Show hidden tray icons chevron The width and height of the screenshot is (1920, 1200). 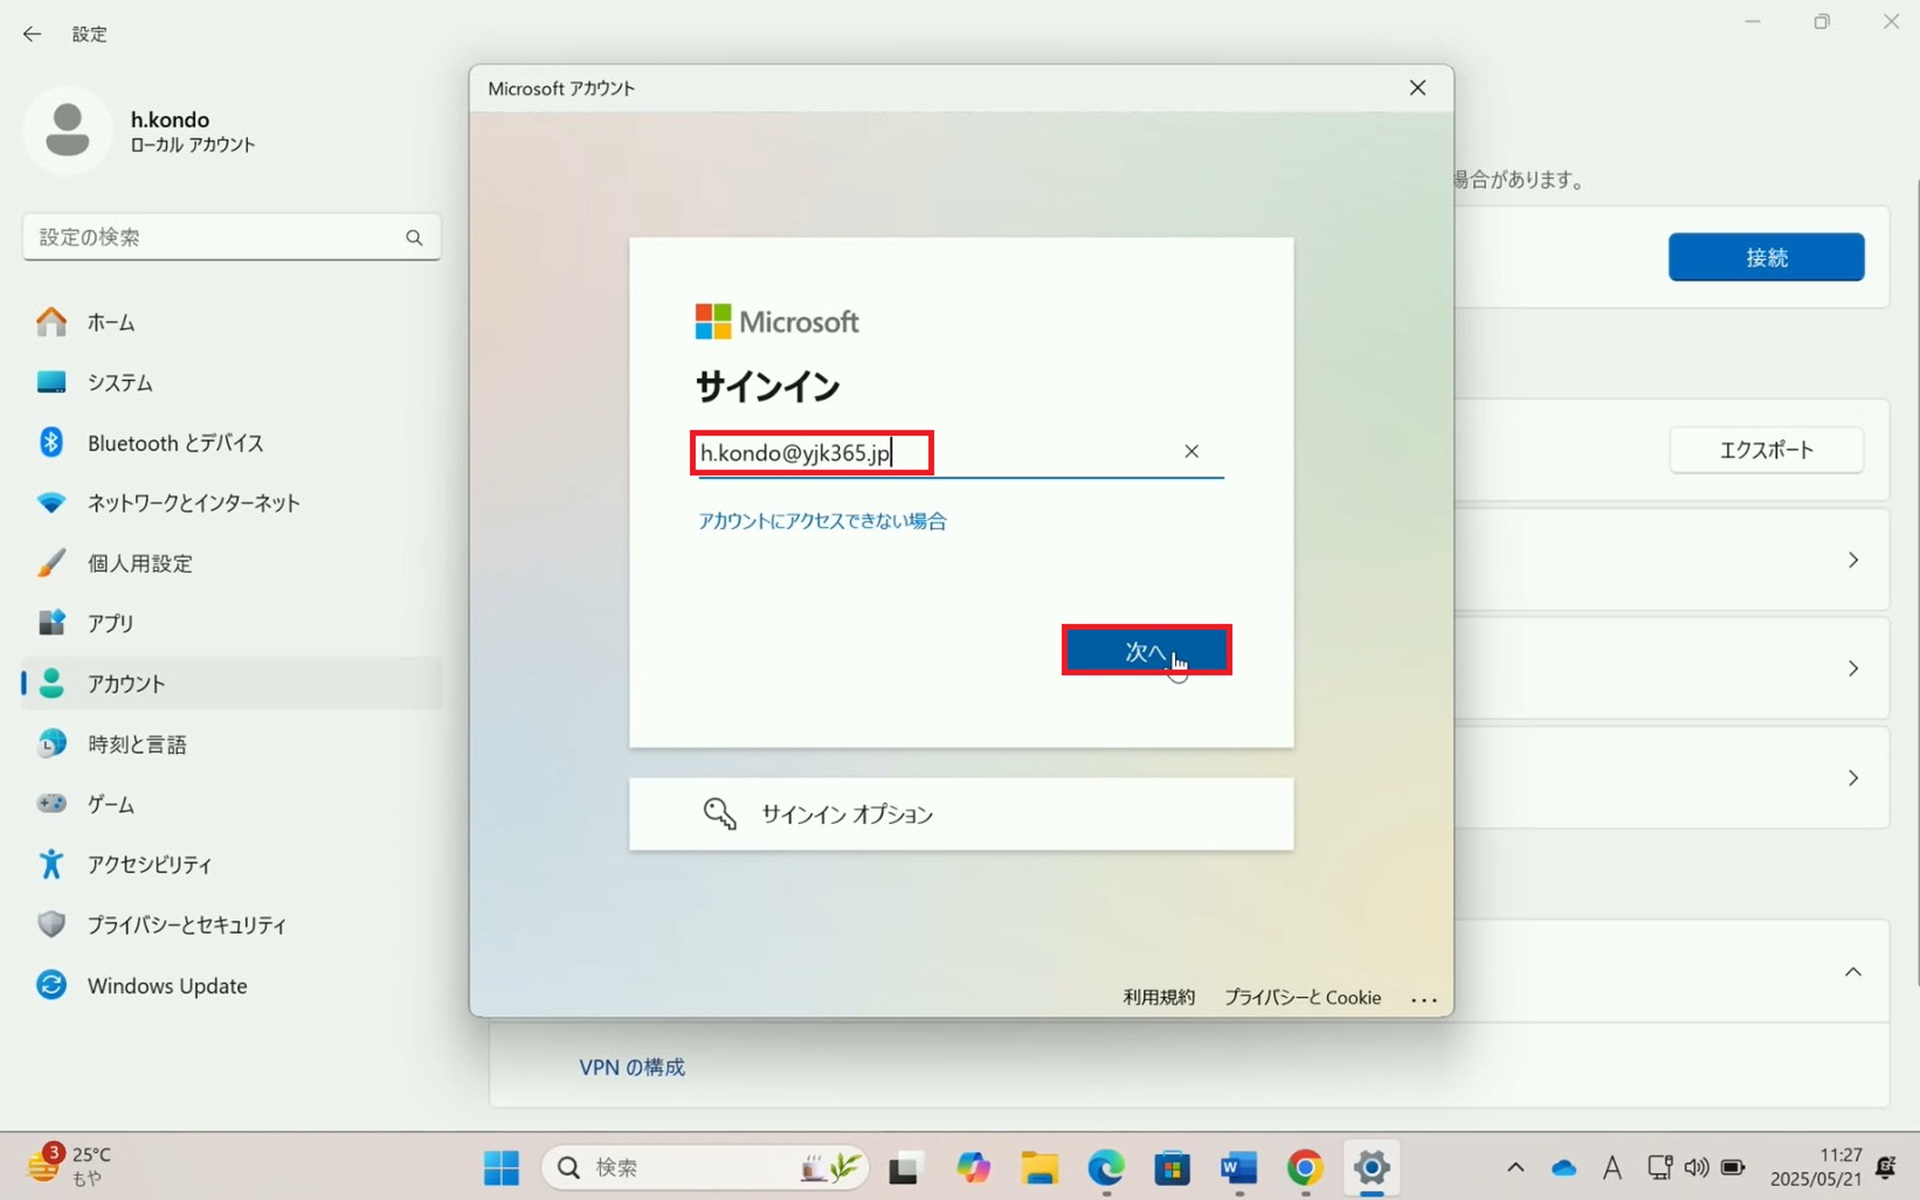coord(1516,1167)
